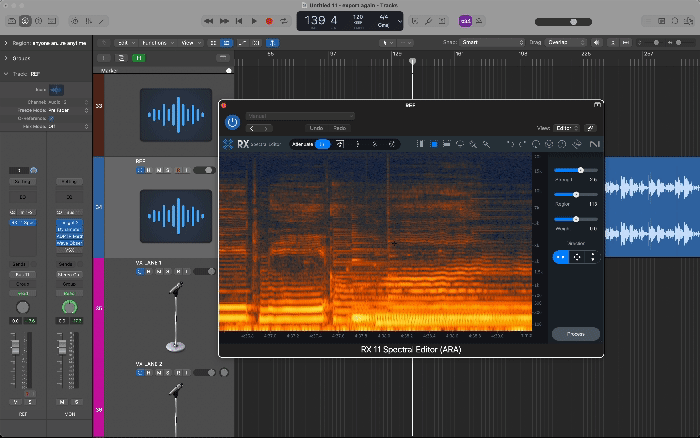700x438 pixels.
Task: Mute the VA LANE 2 track
Action: pyautogui.click(x=158, y=373)
